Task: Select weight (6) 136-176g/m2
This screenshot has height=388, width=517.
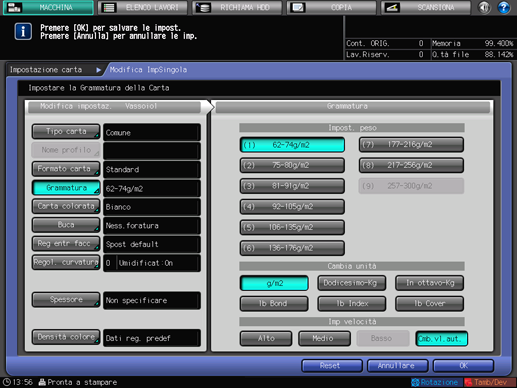Action: tap(292, 248)
